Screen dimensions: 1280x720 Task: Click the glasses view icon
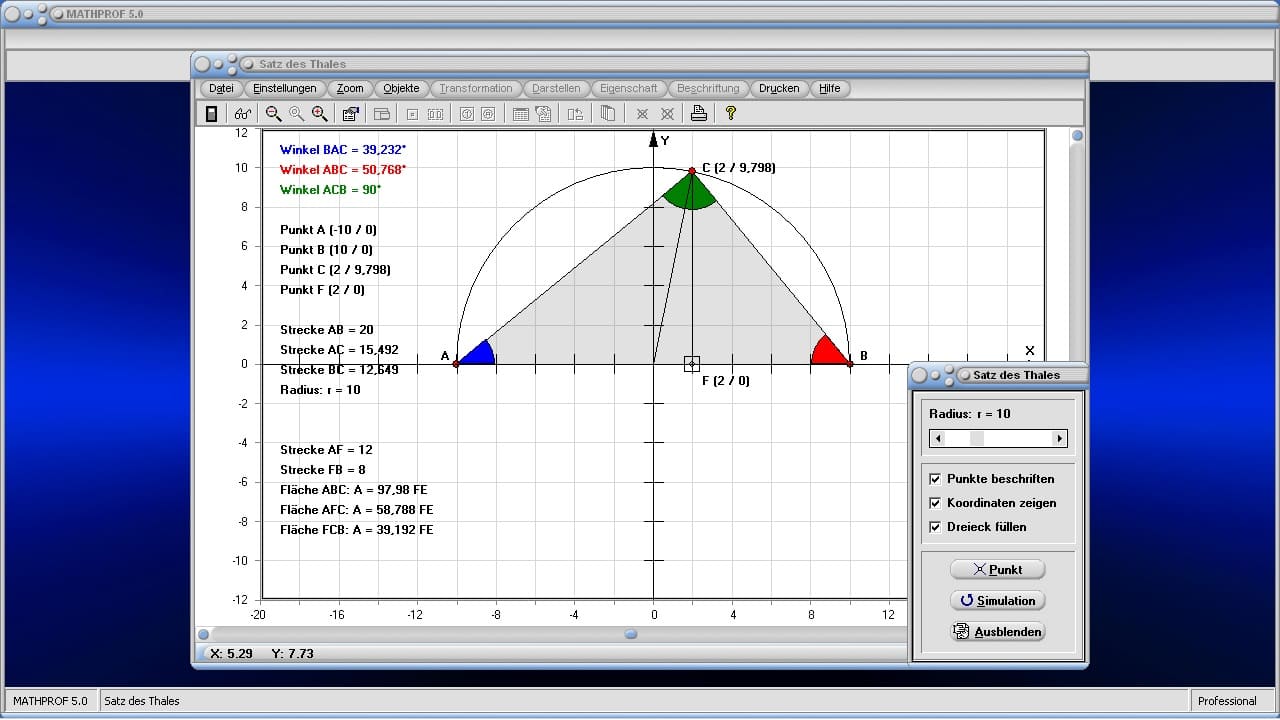click(x=243, y=114)
